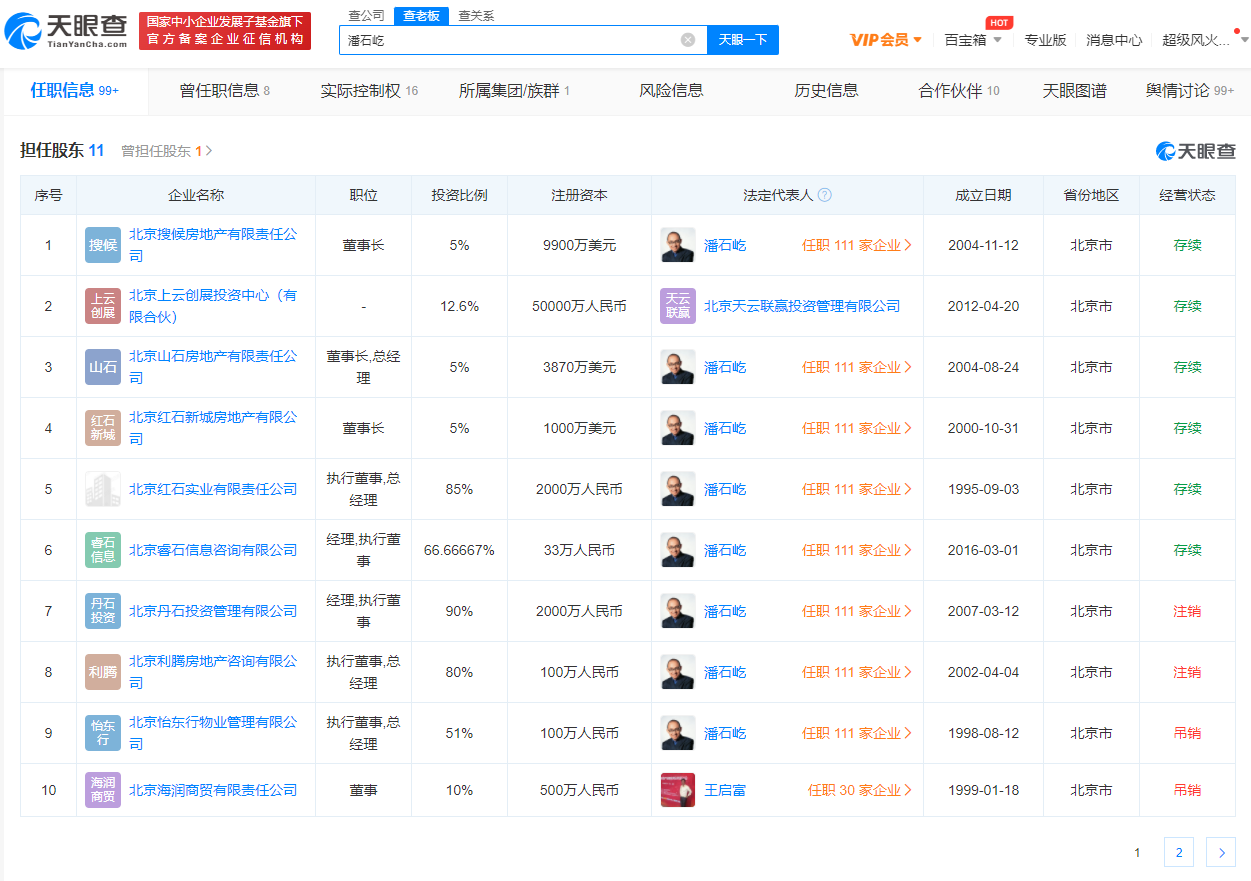
Task: Click 潘石屹's photo in the 北京红石实业 row
Action: pyautogui.click(x=678, y=489)
